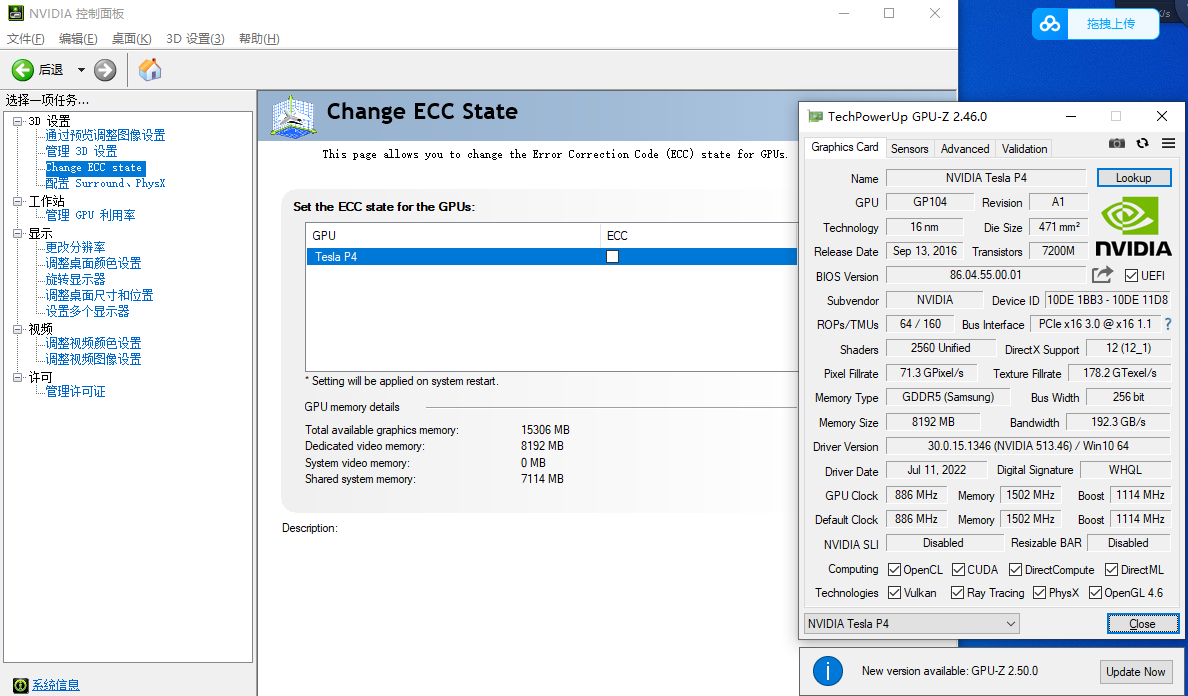
Task: Toggle the ECC checkbox for Tesla P4
Action: point(612,257)
